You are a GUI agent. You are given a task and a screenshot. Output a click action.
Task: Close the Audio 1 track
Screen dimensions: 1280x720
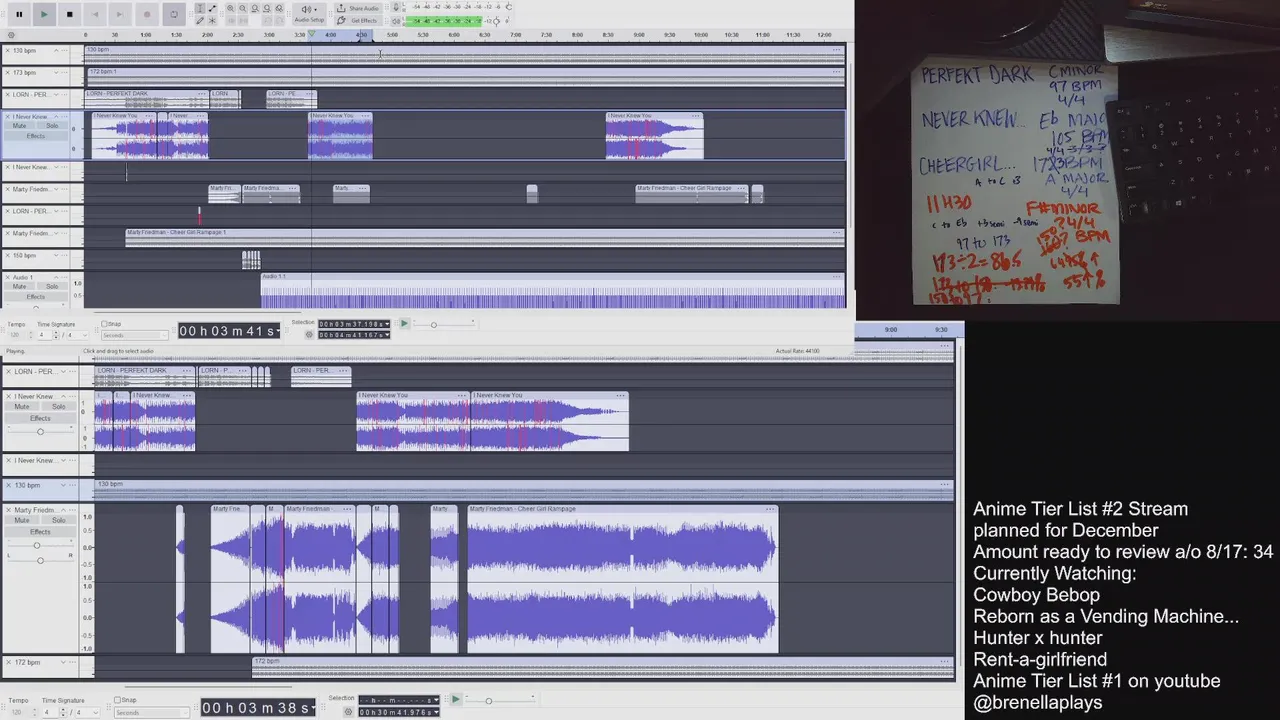(7, 277)
